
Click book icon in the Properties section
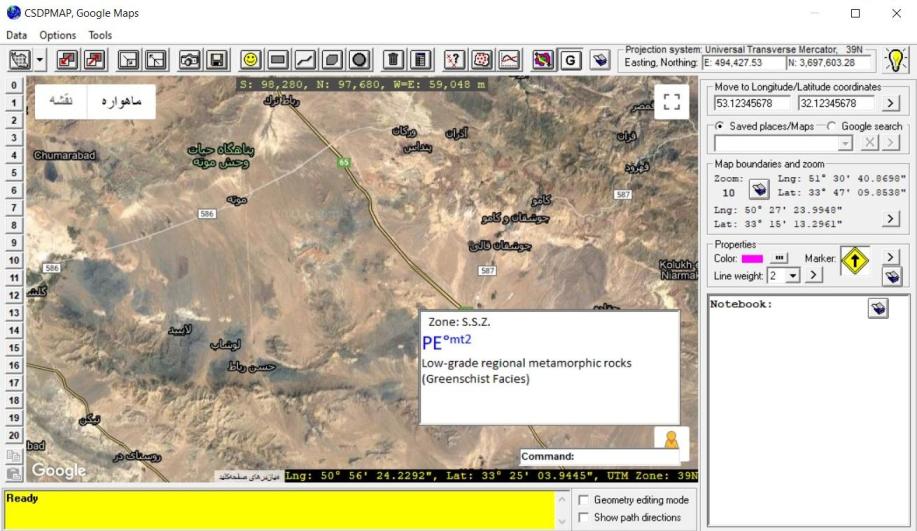(x=892, y=276)
